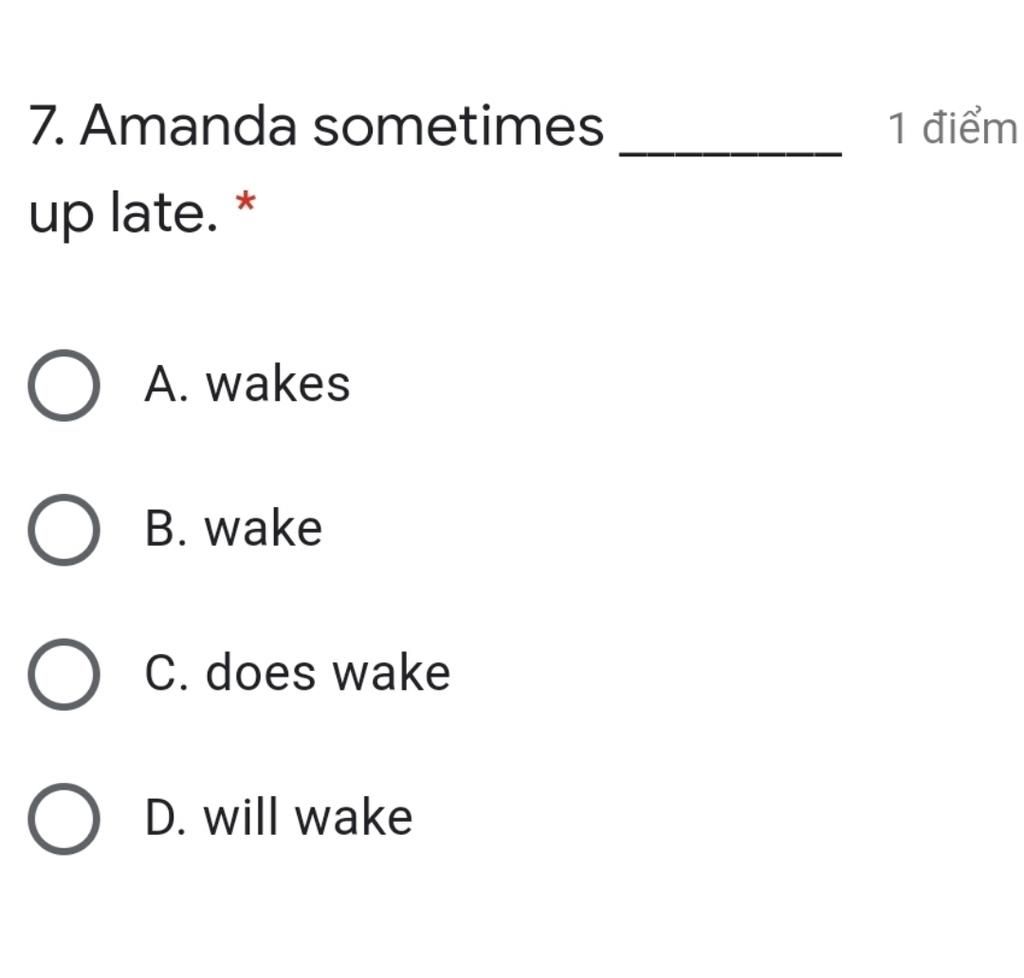
Task: Click the red required asterisk
Action: (x=245, y=202)
